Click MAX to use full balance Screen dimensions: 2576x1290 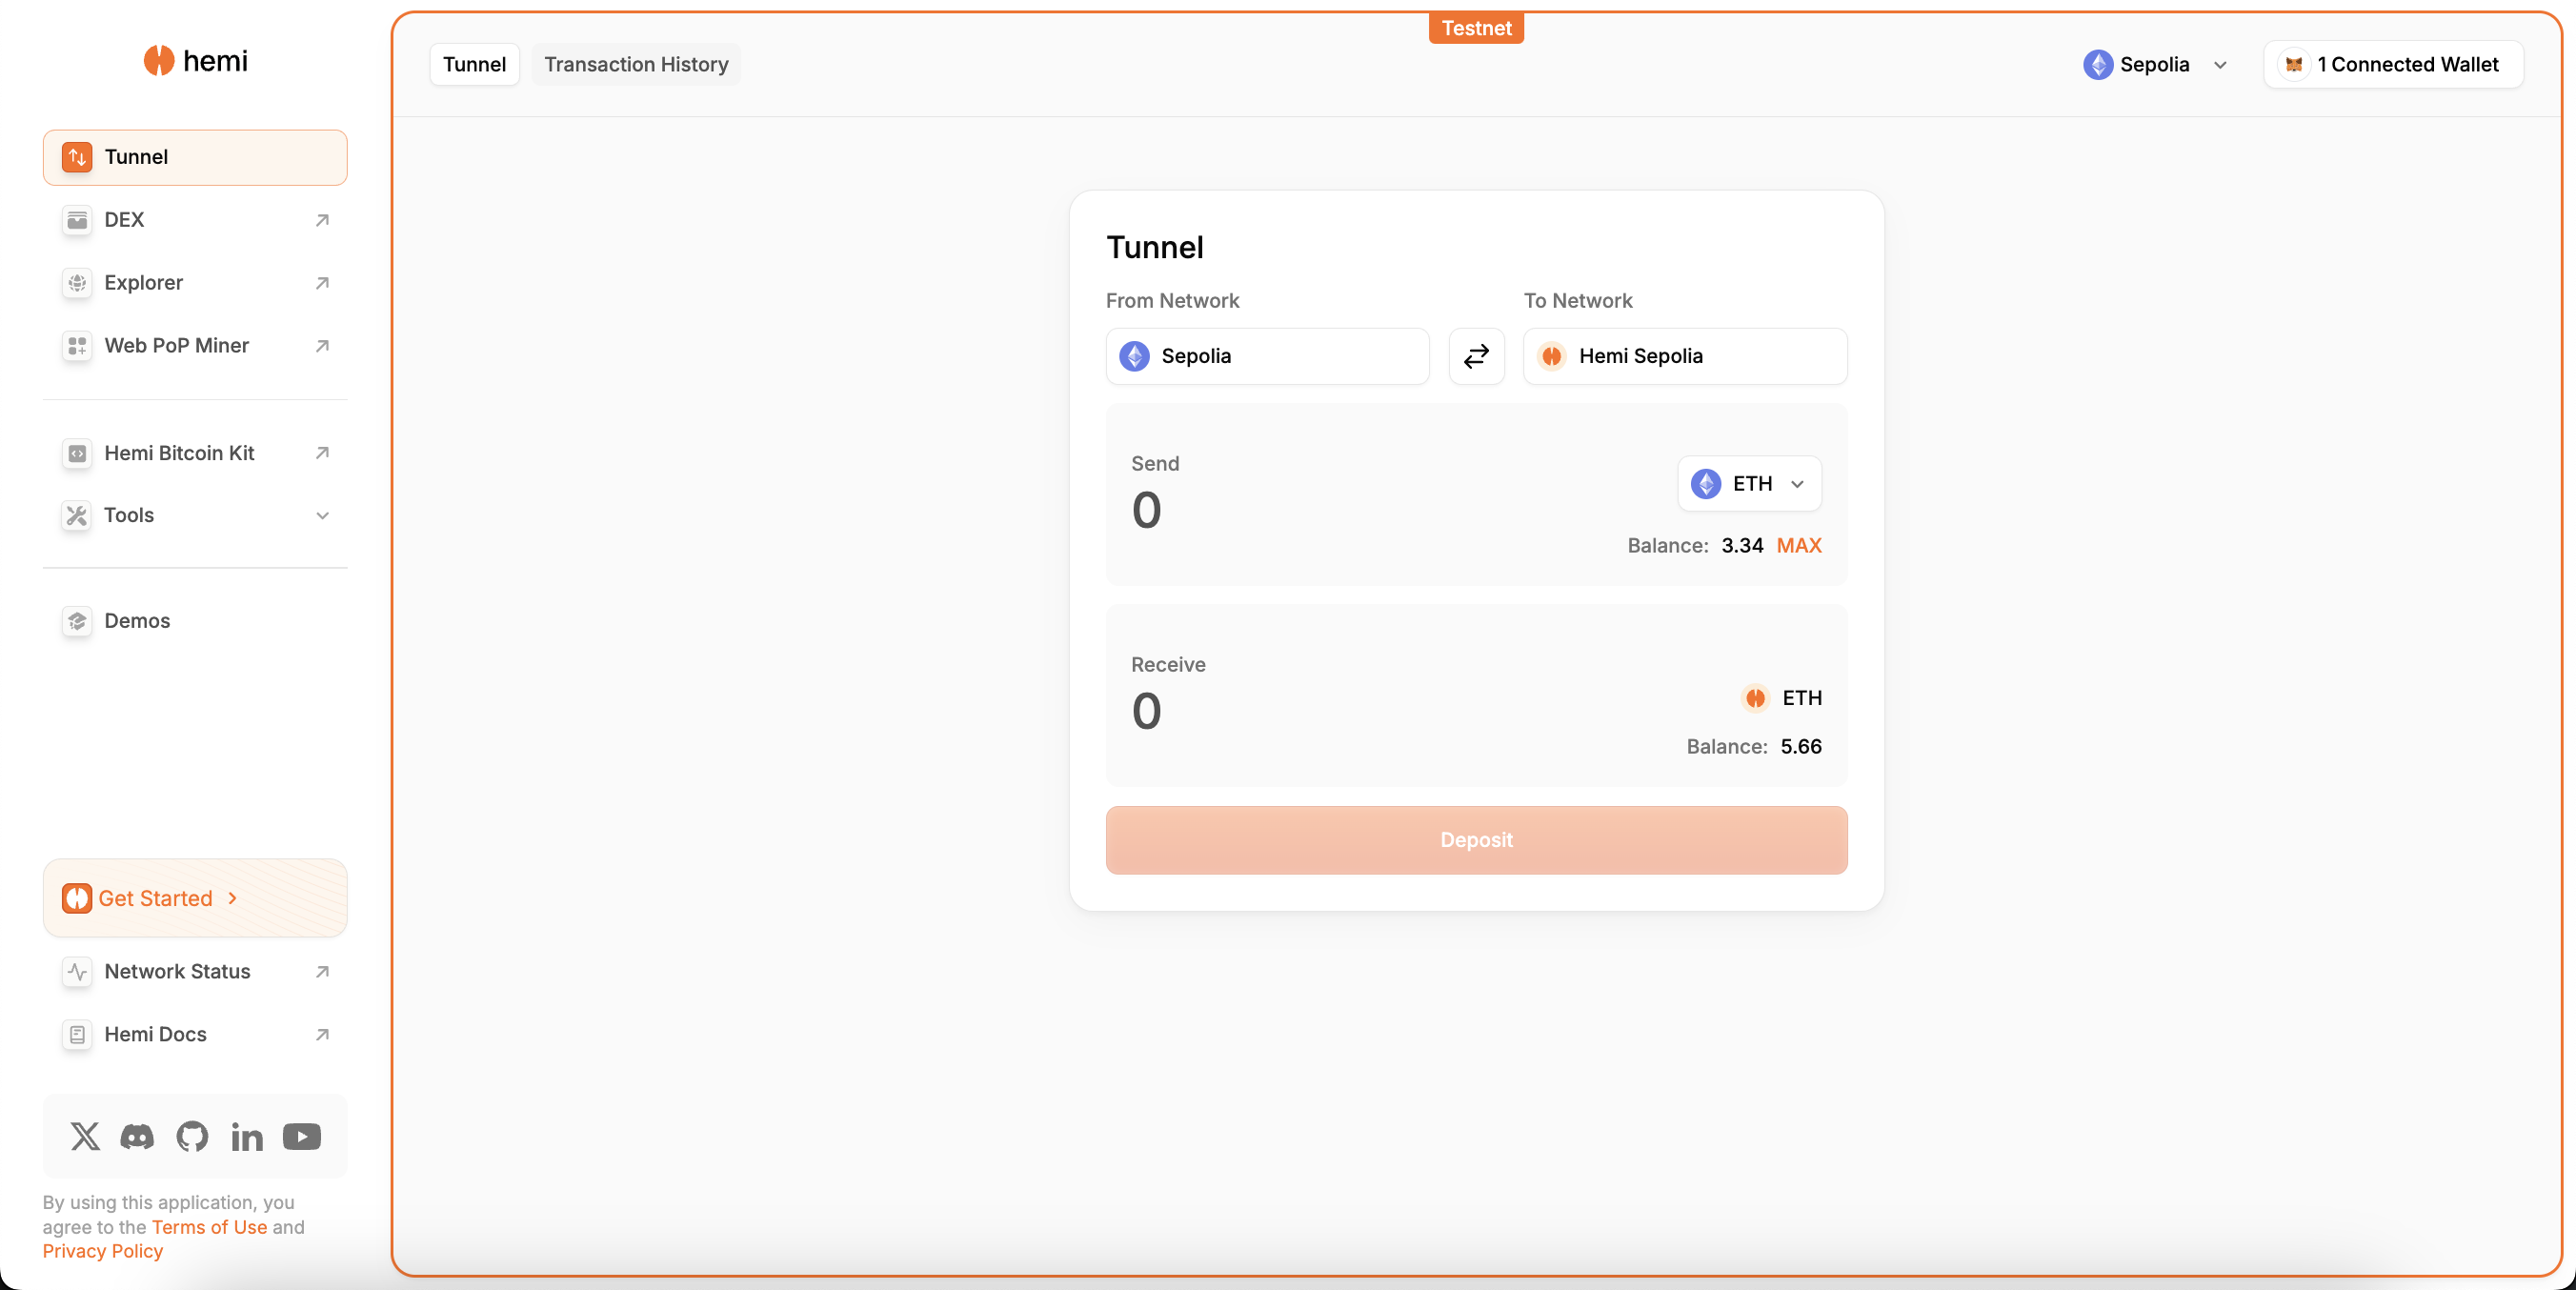[x=1800, y=546]
